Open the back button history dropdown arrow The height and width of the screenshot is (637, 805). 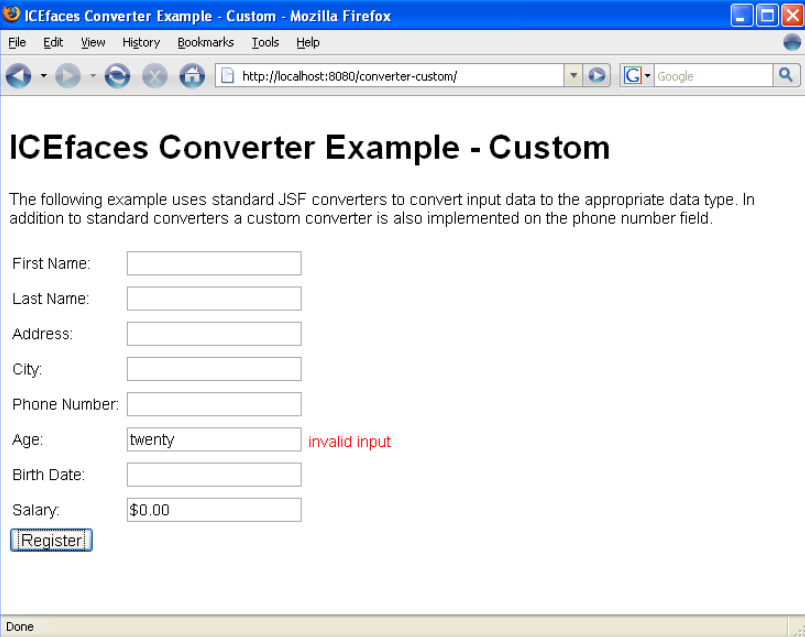44,76
